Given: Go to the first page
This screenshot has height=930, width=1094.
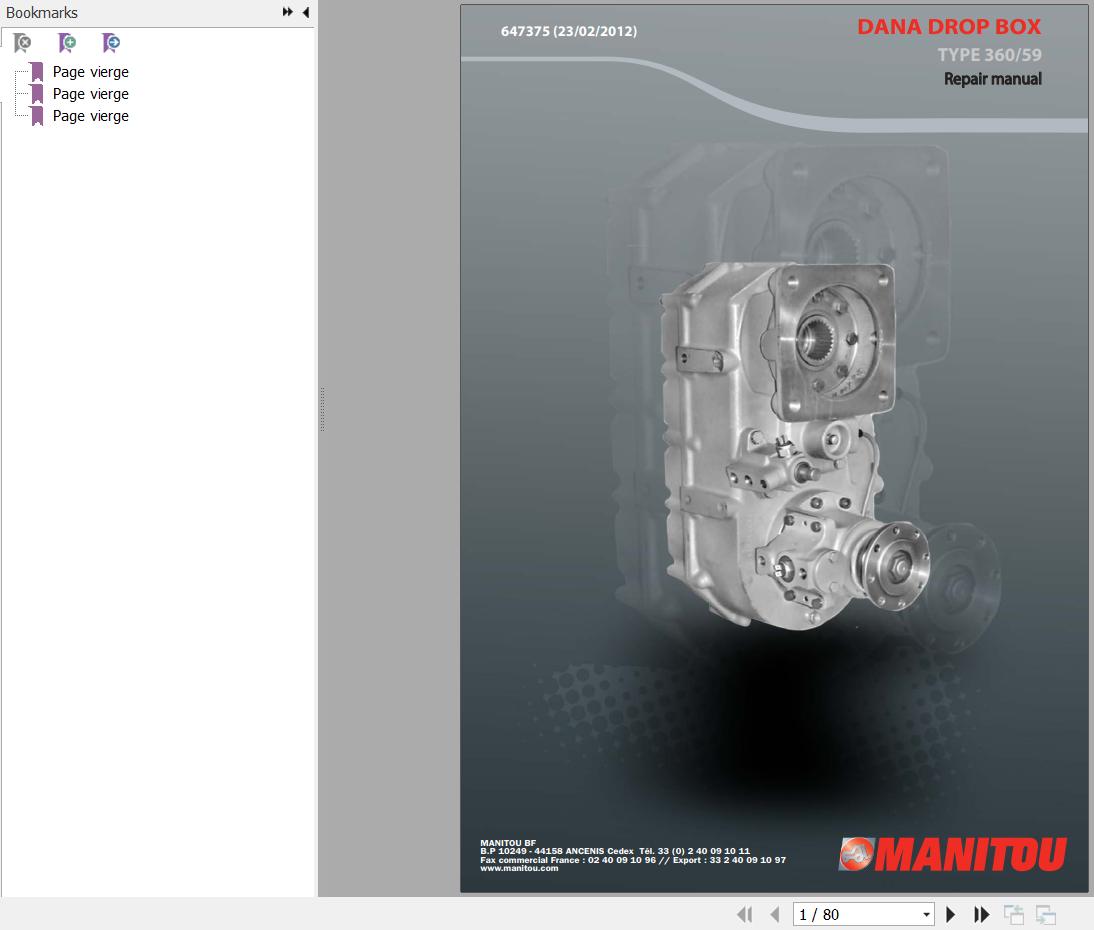Looking at the screenshot, I should 744,914.
